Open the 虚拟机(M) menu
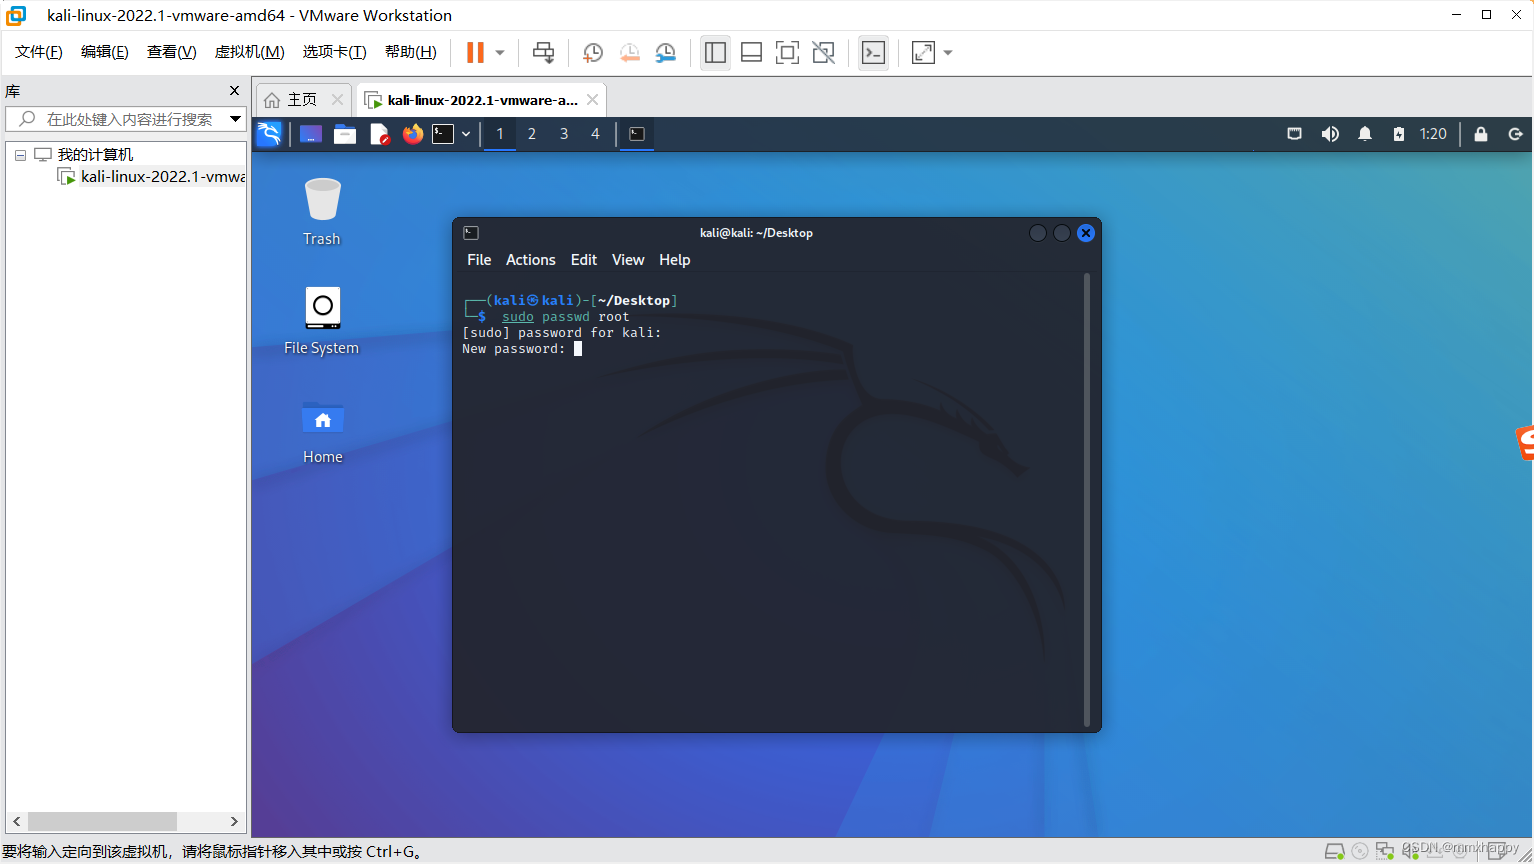This screenshot has height=864, width=1534. pos(250,52)
